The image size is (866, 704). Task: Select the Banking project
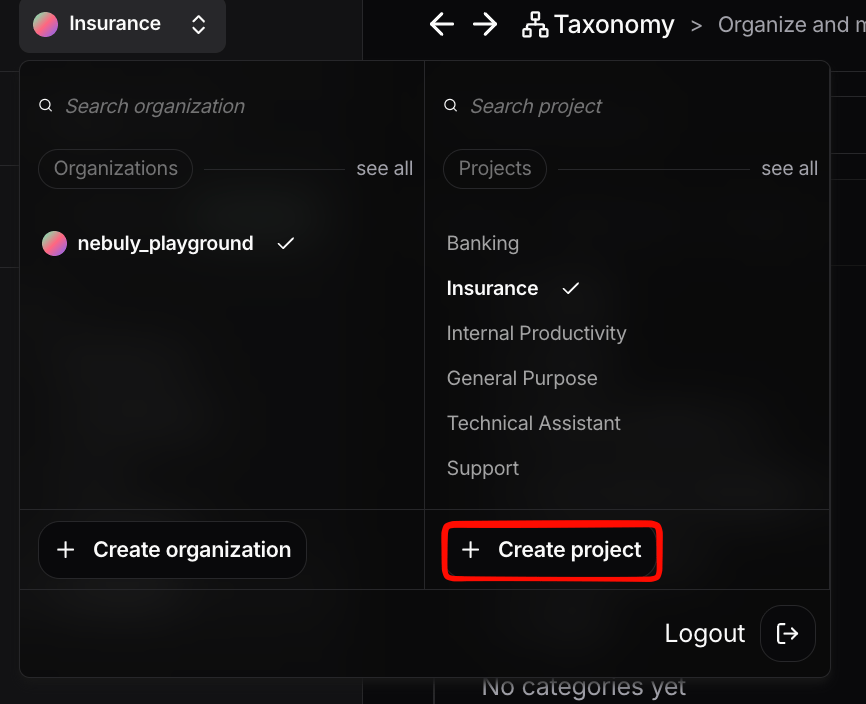(483, 244)
